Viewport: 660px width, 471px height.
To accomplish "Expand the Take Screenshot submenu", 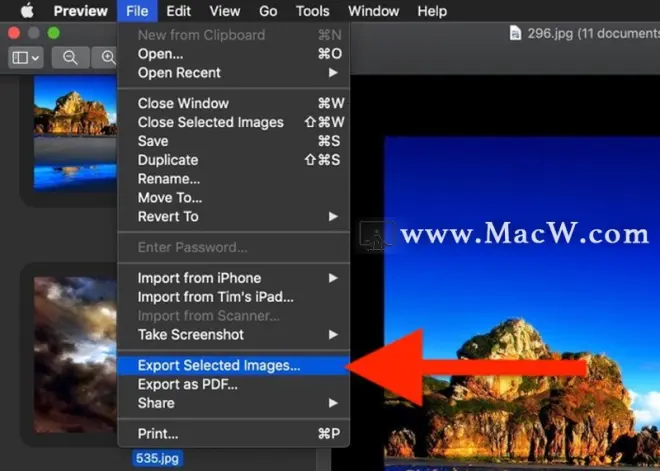I will pos(234,335).
